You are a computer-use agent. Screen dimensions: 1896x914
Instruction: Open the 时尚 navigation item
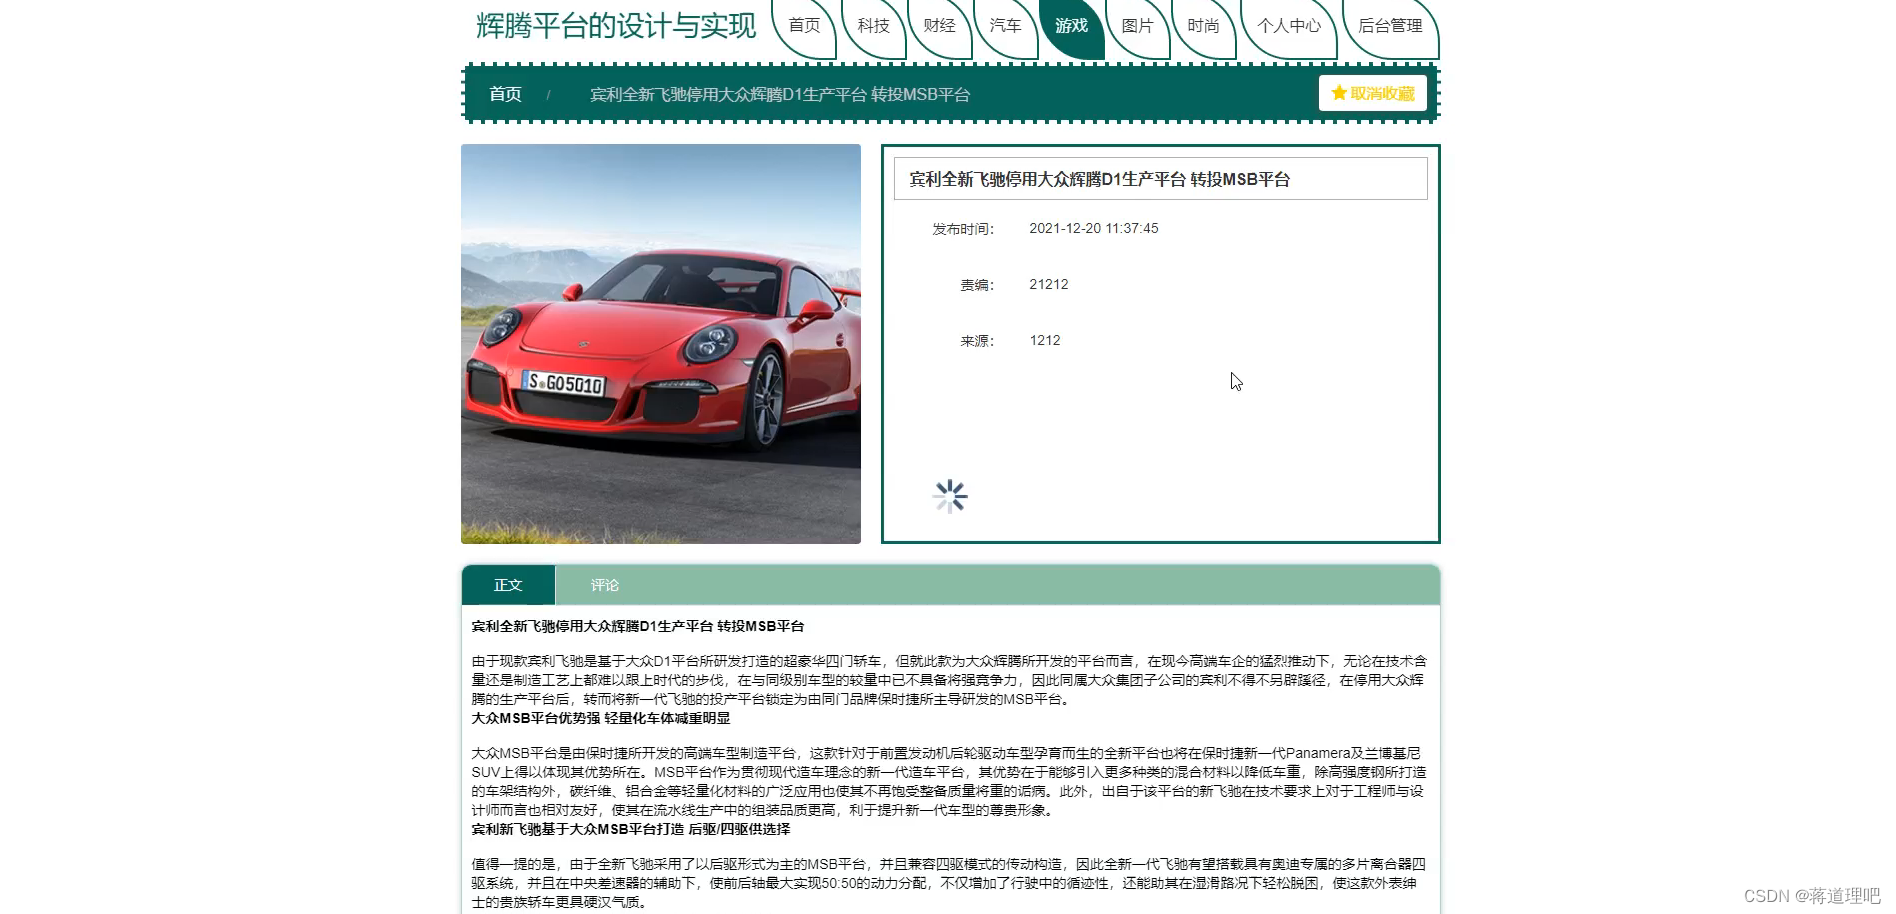(1203, 27)
